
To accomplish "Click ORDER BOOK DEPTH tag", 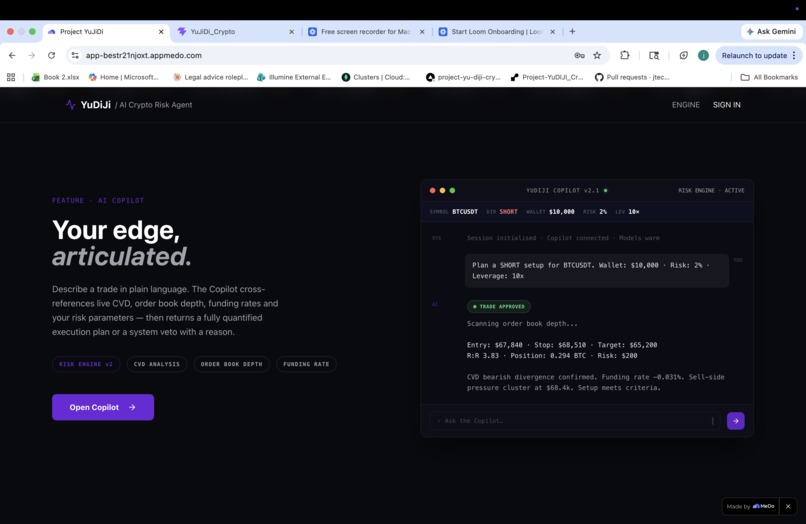I will click(x=231, y=364).
